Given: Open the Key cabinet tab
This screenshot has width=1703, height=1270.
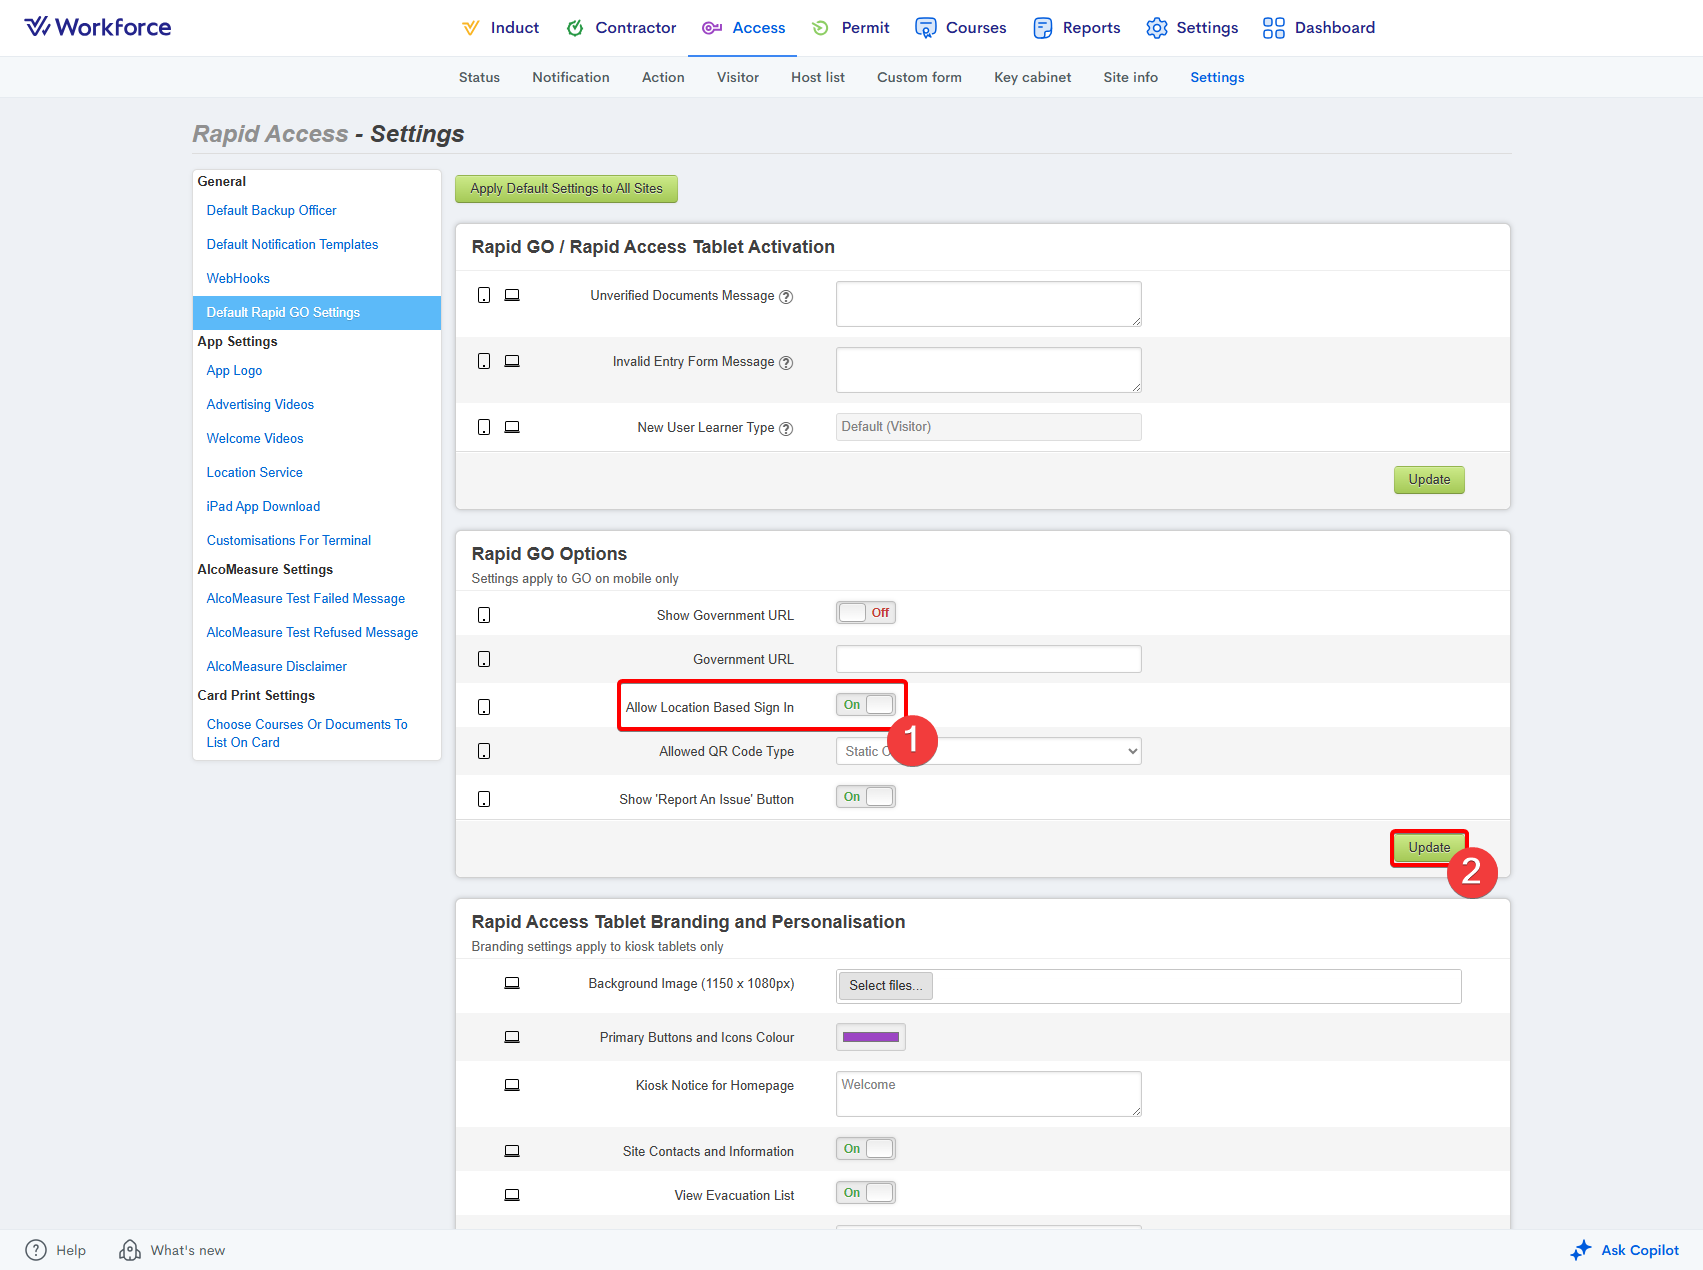Looking at the screenshot, I should 1032,77.
